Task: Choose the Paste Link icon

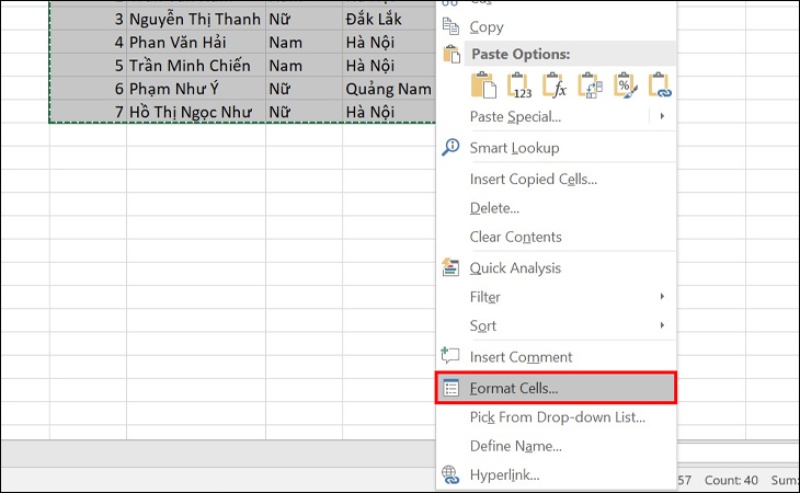Action: pos(660,85)
